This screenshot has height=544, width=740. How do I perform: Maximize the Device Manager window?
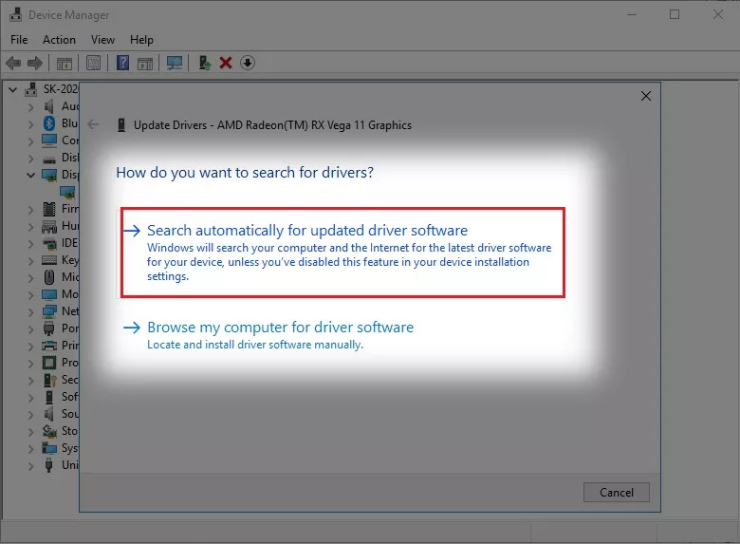(x=674, y=15)
